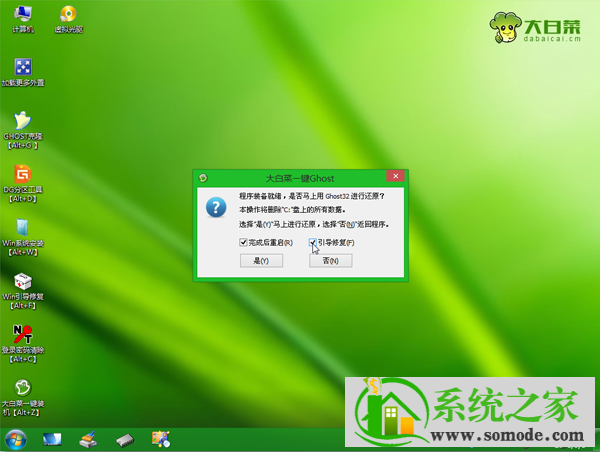Click text 本操作将删除 C: 盘上的所有数据
This screenshot has width=600, height=452.
[292, 210]
